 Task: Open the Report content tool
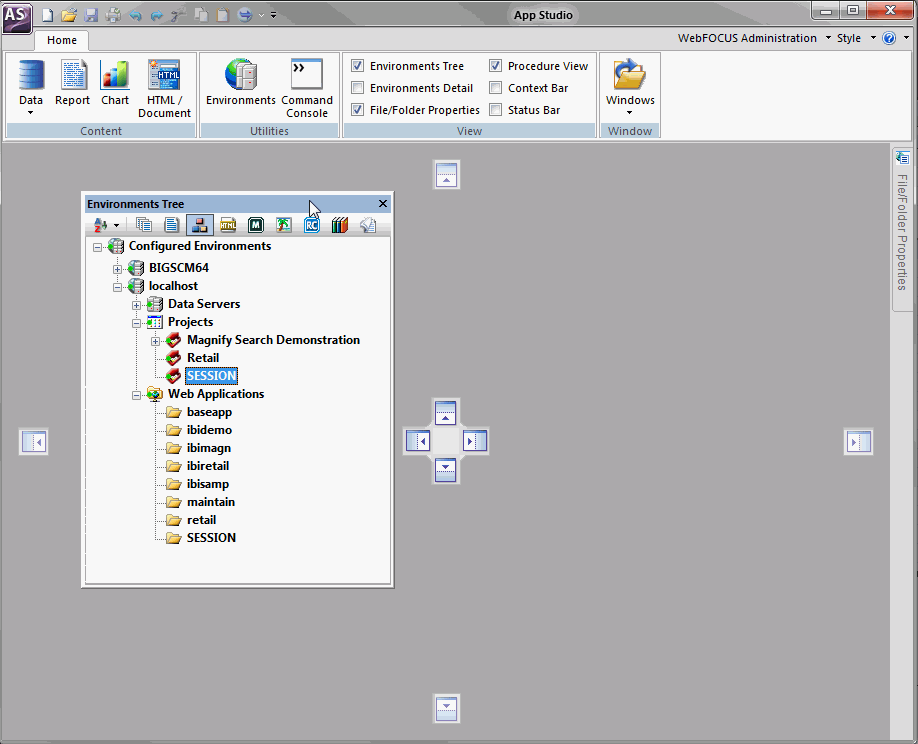(x=73, y=83)
